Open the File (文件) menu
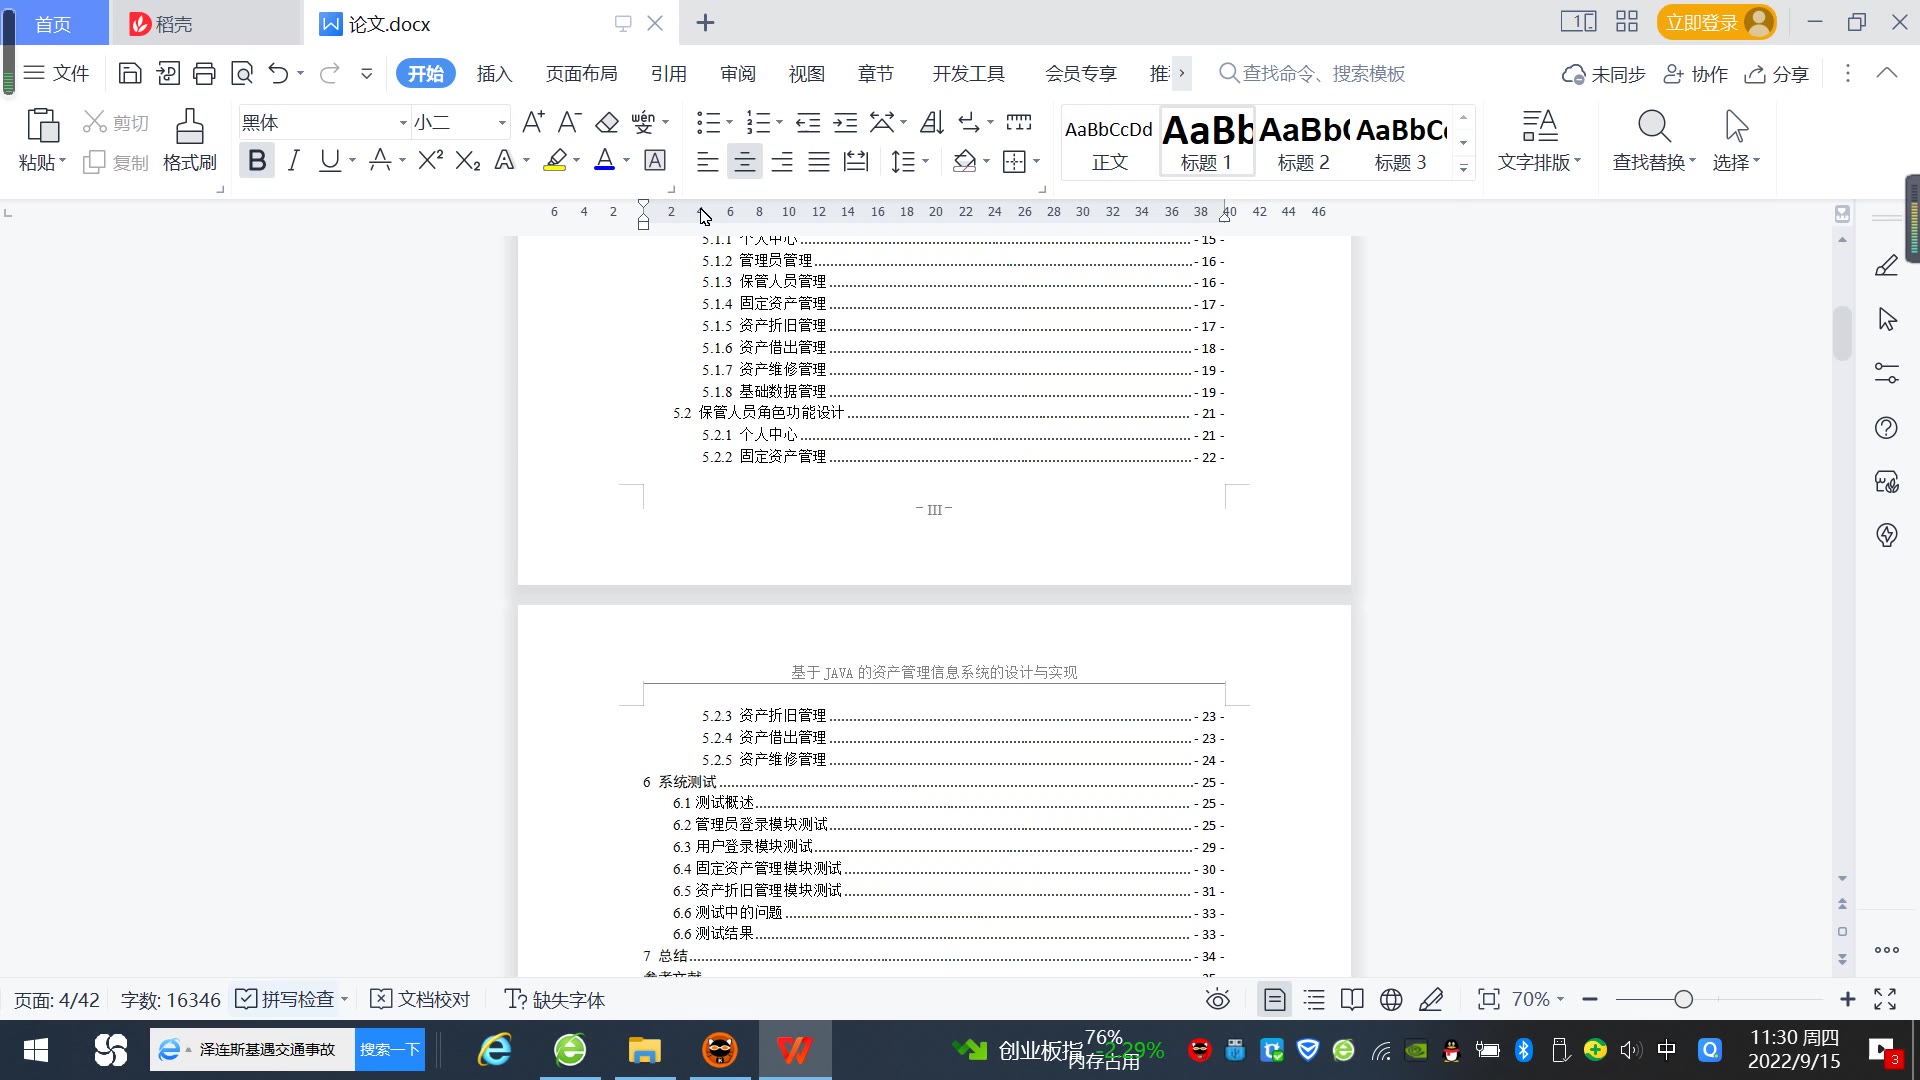The image size is (1920, 1080). coord(57,73)
